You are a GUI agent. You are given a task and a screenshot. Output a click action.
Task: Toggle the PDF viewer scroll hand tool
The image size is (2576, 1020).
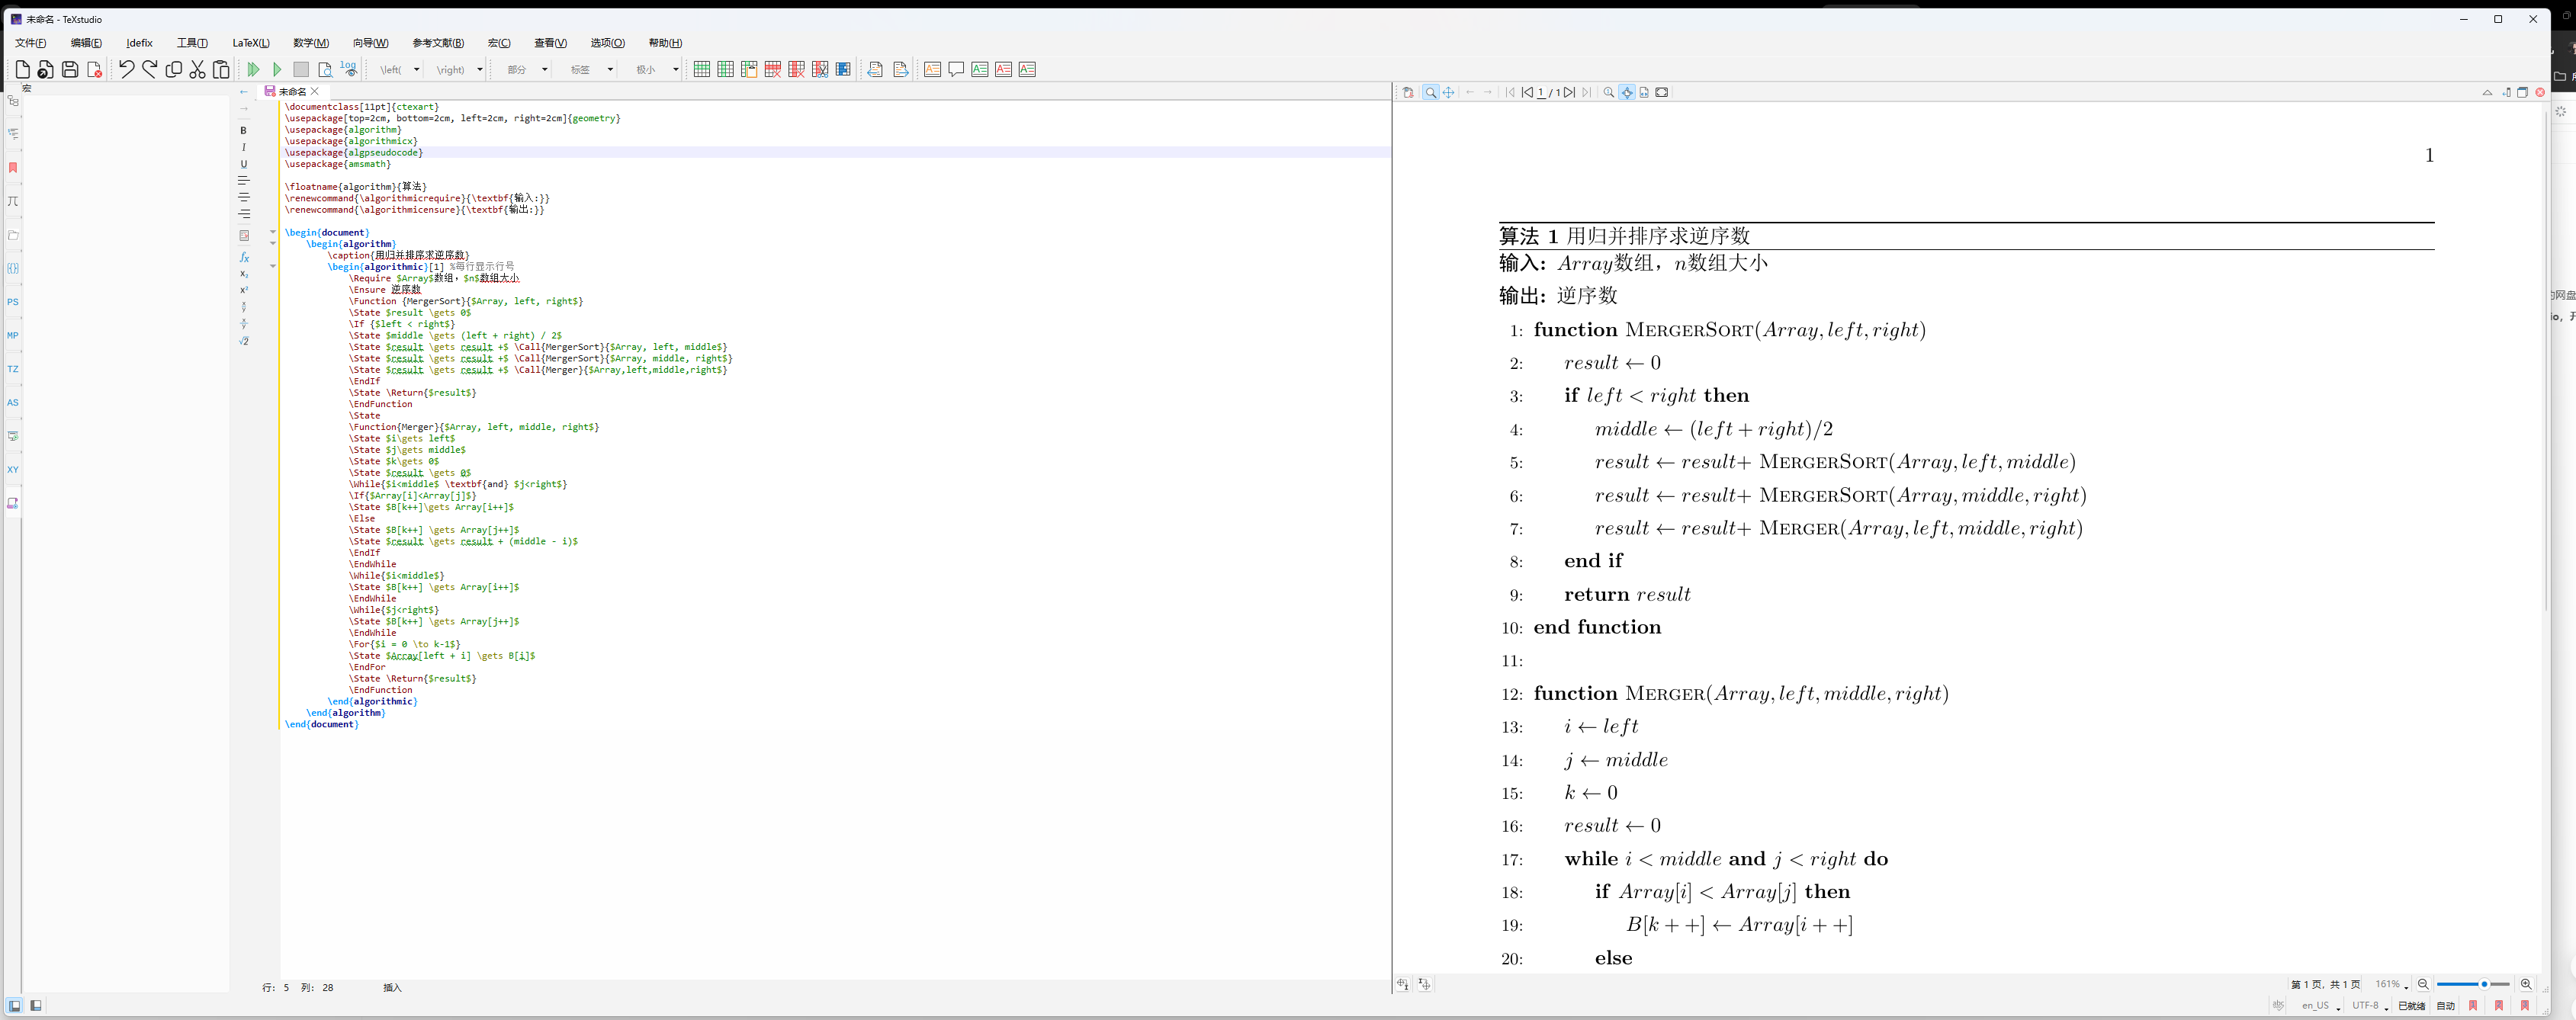tap(1448, 92)
